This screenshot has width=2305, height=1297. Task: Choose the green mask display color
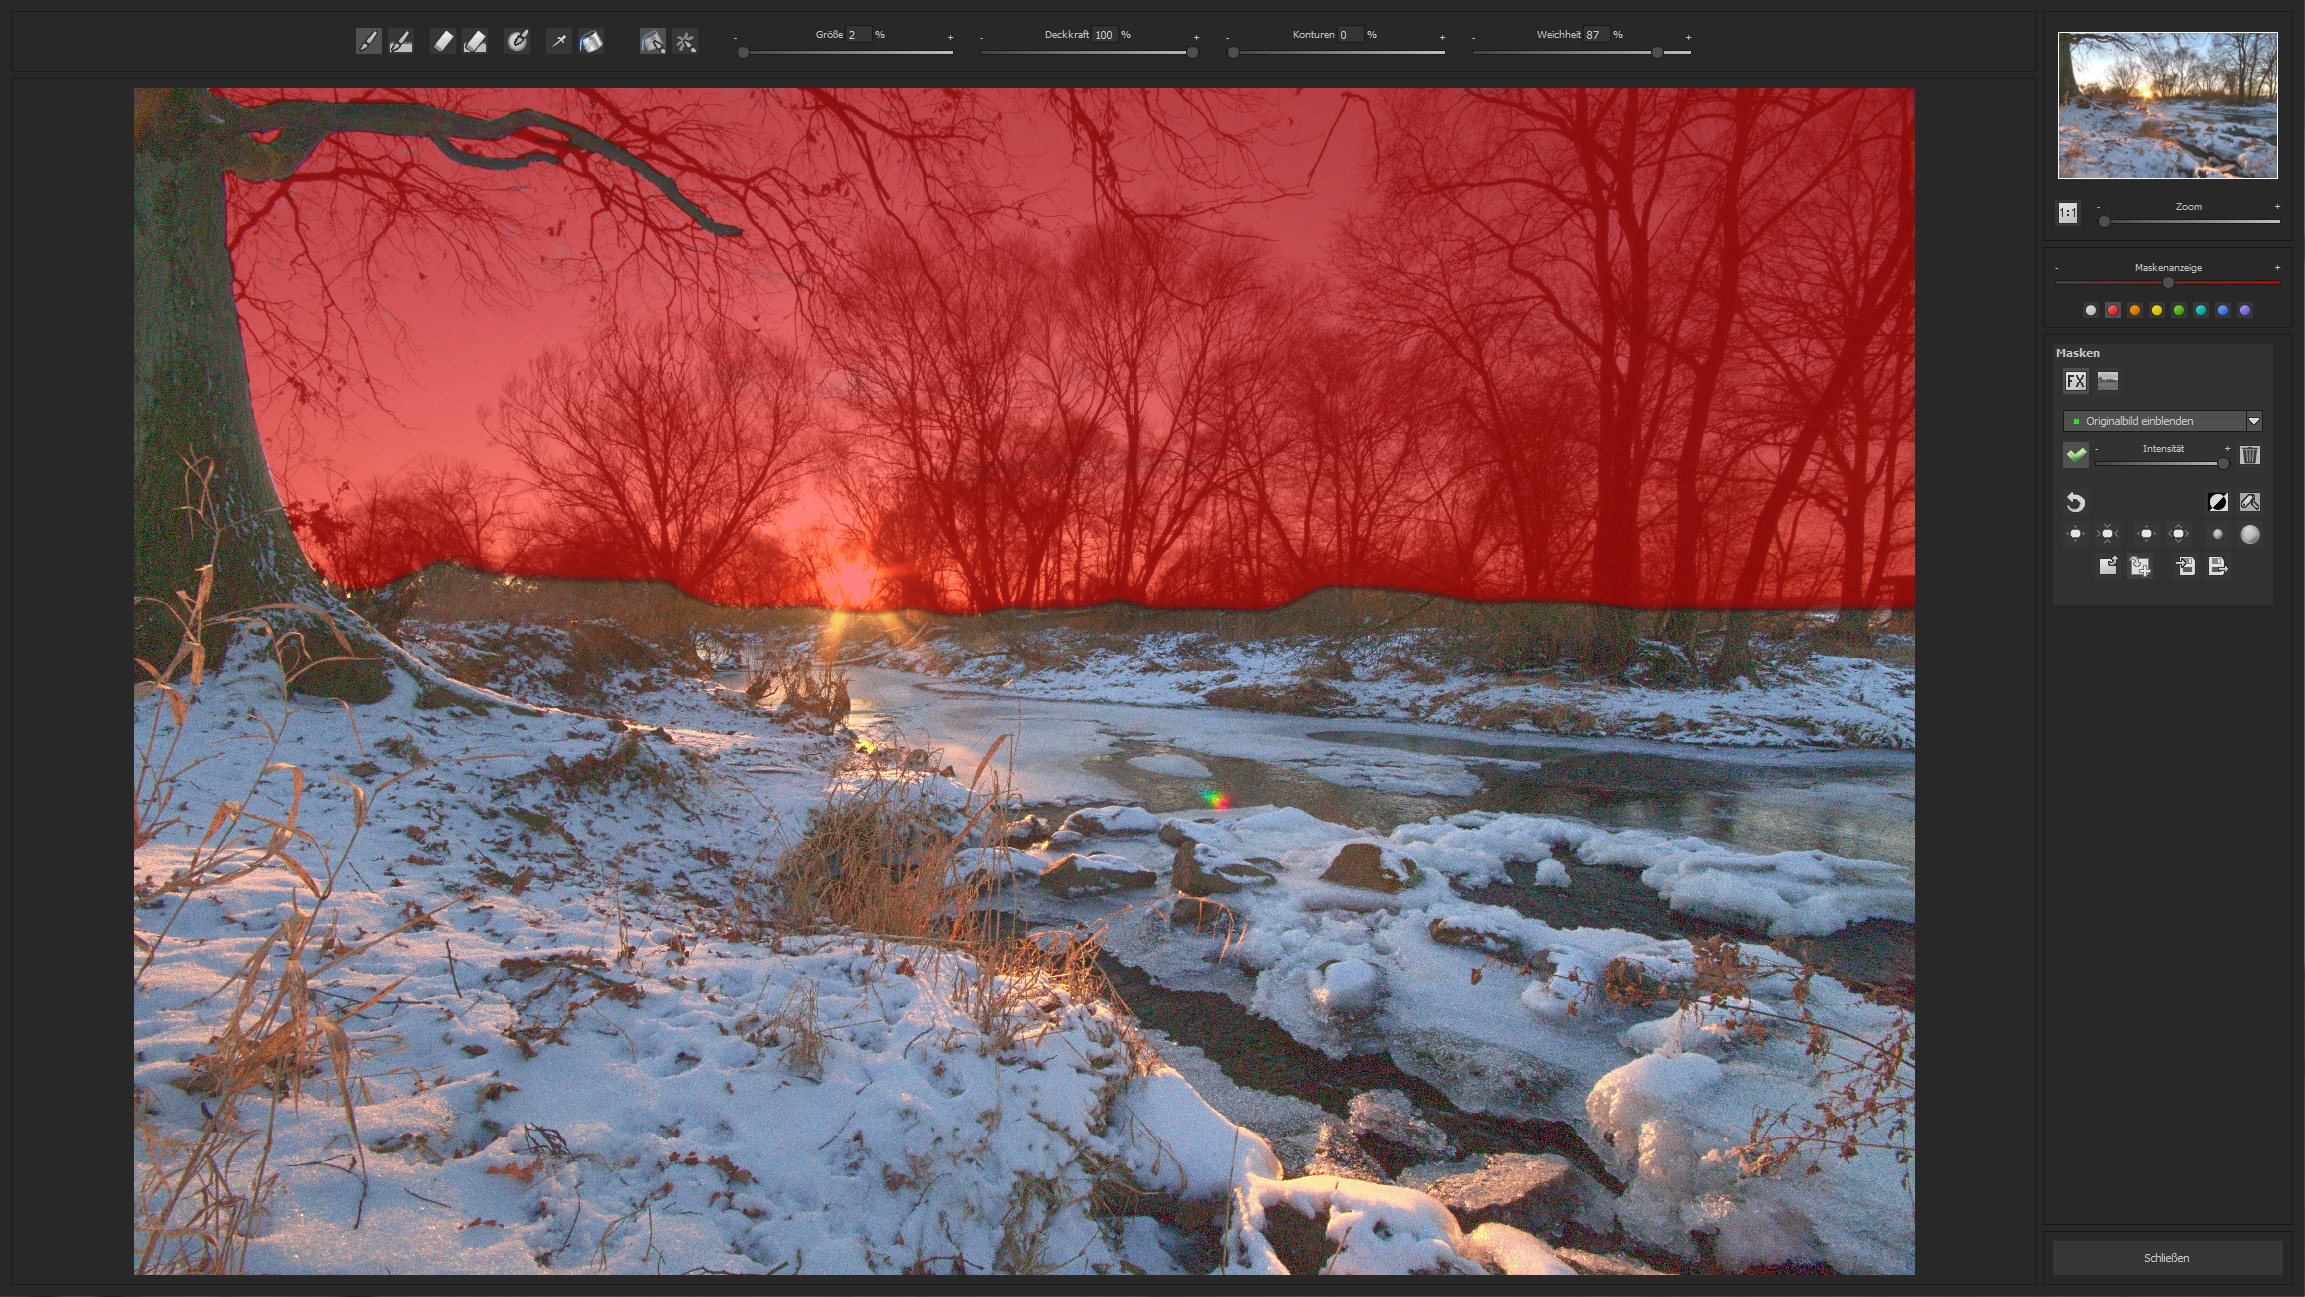pyautogui.click(x=2178, y=310)
